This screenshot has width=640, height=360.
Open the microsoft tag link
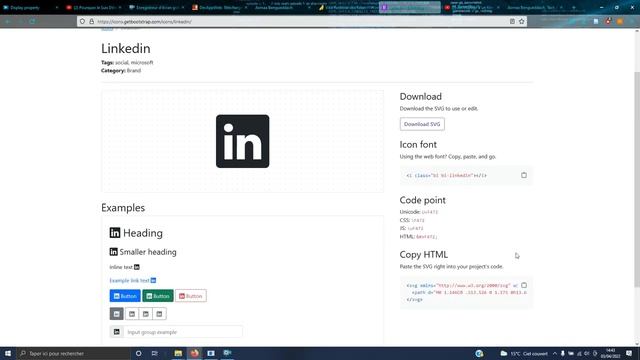(142, 62)
